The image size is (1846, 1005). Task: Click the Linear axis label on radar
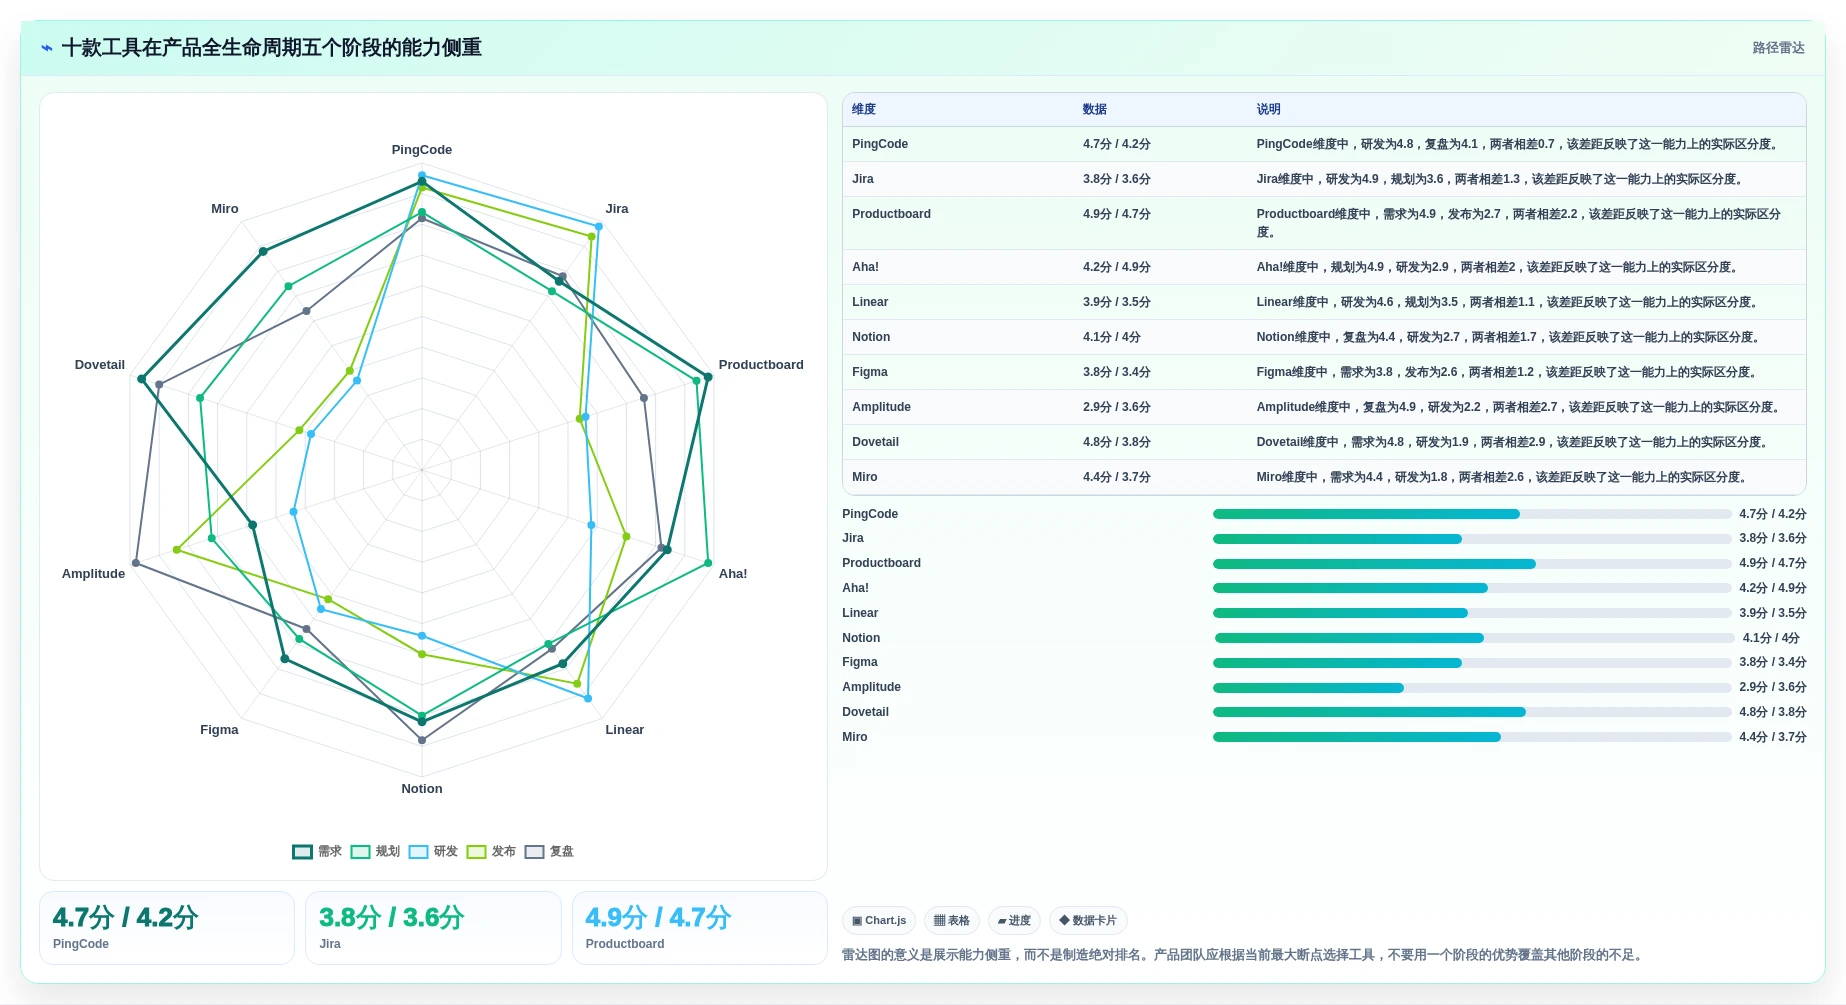click(x=625, y=730)
